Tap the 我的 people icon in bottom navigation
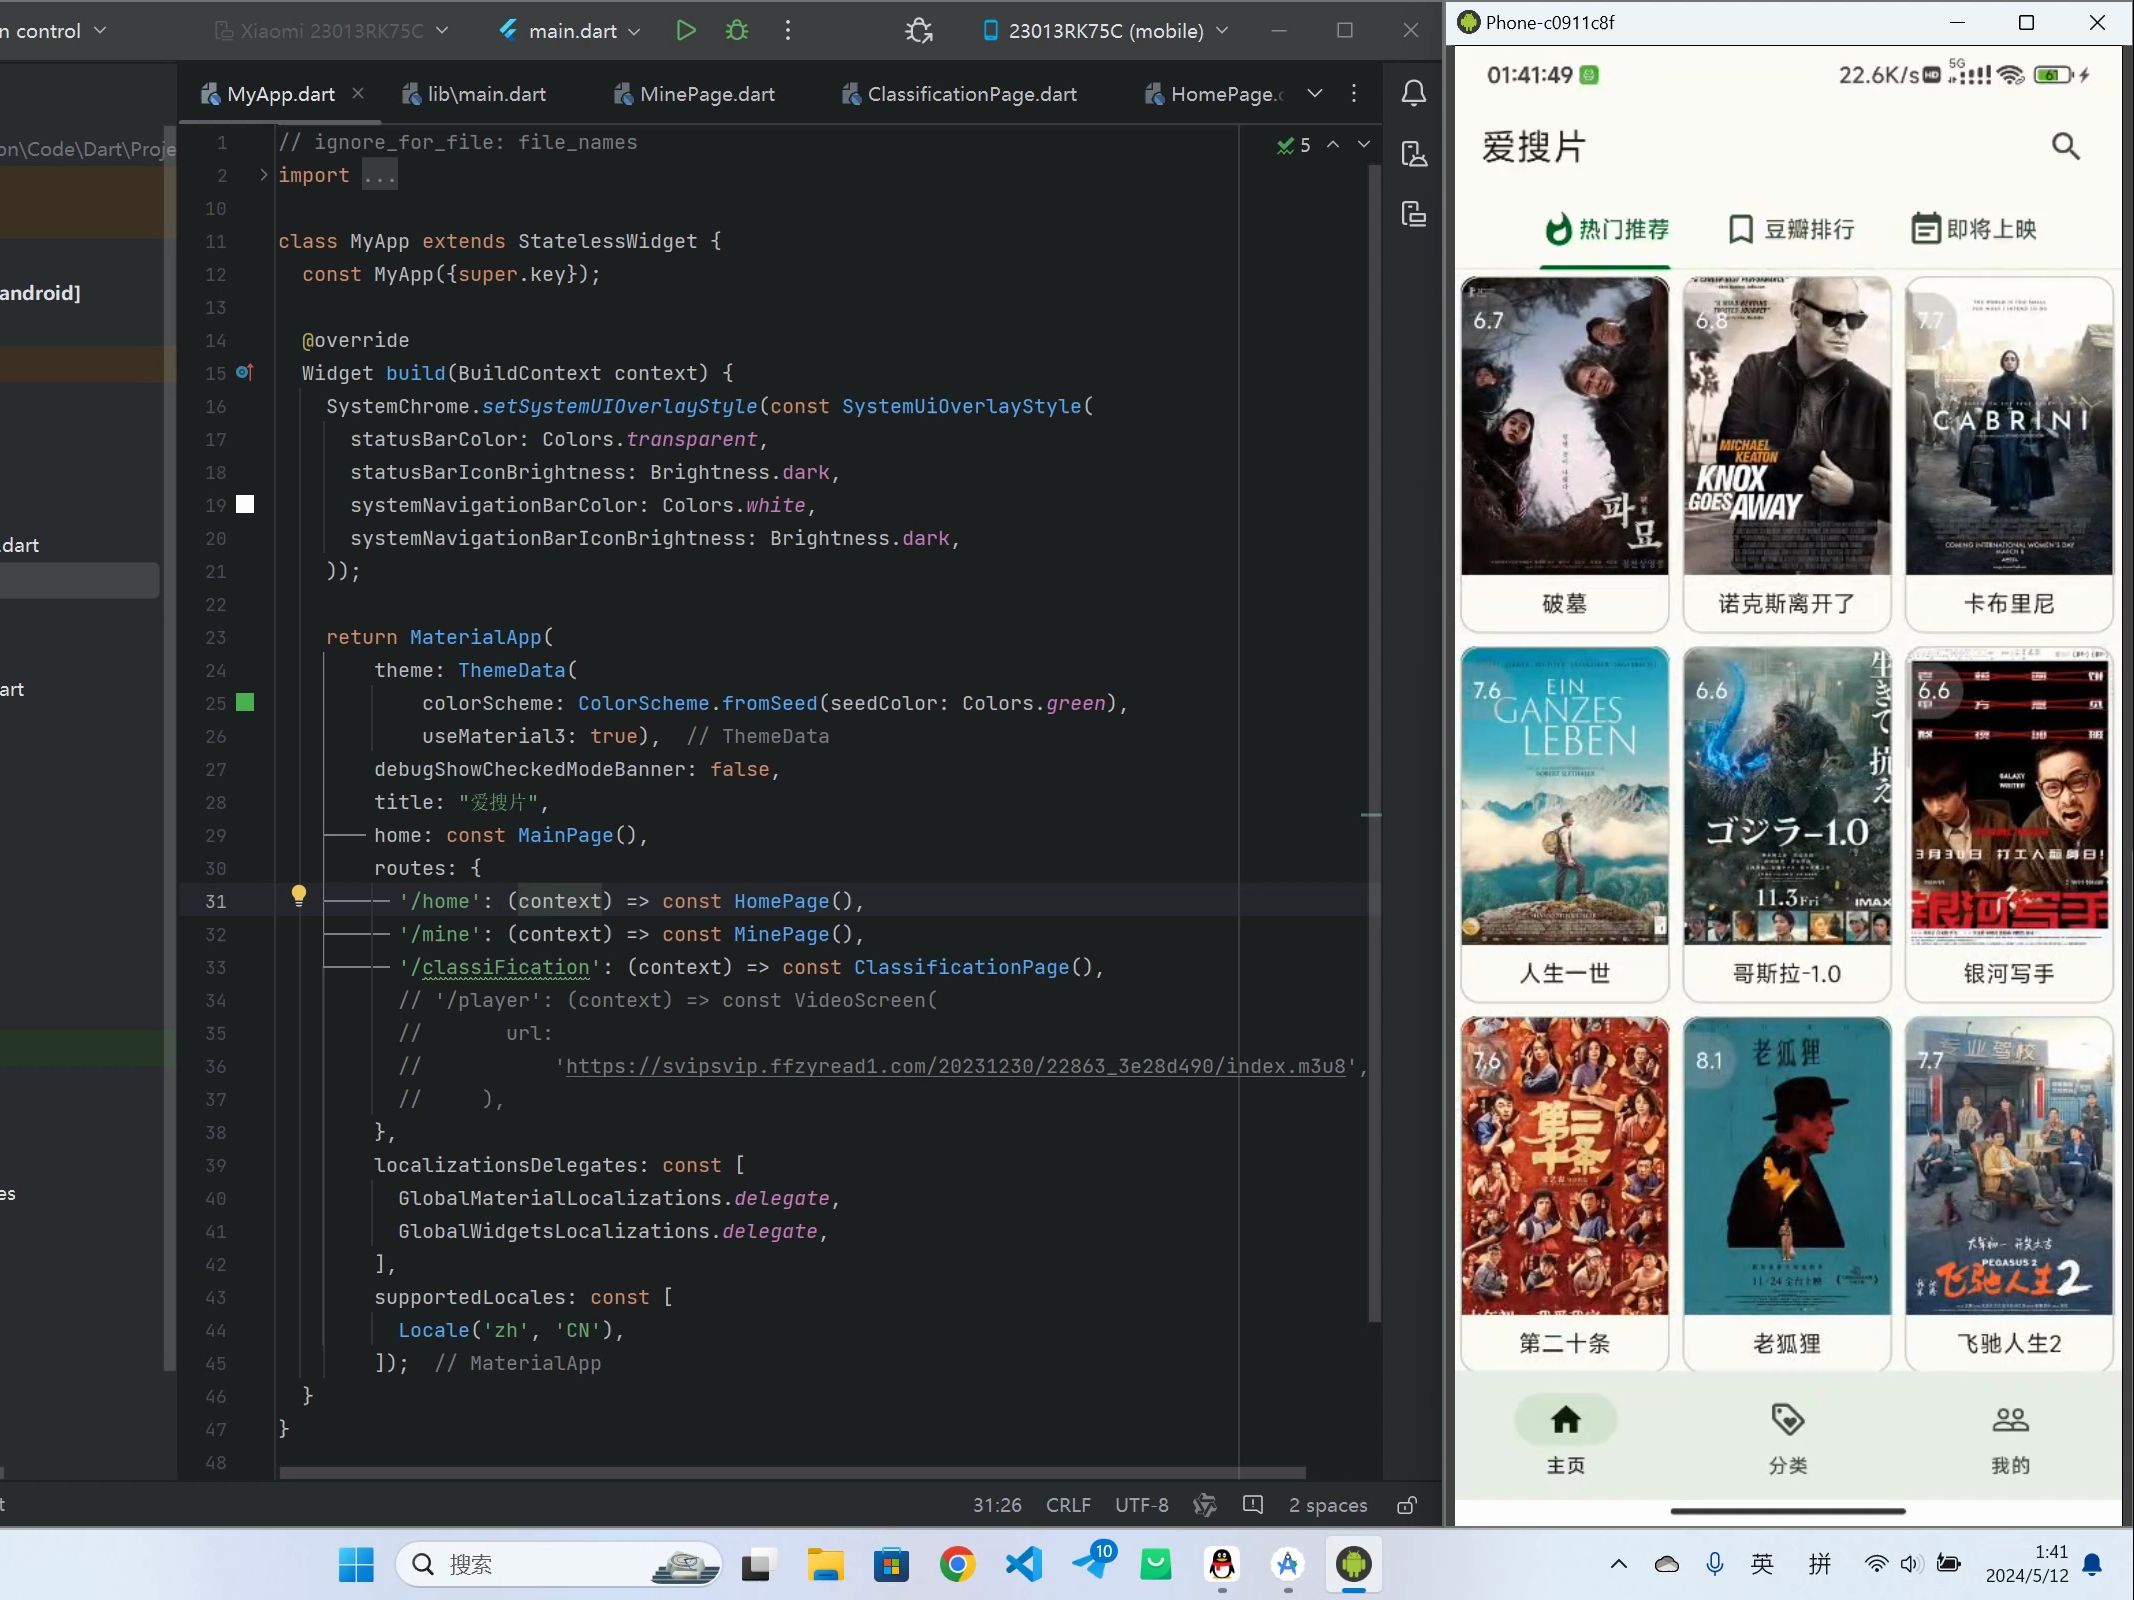2134x1600 pixels. pos(2010,1421)
